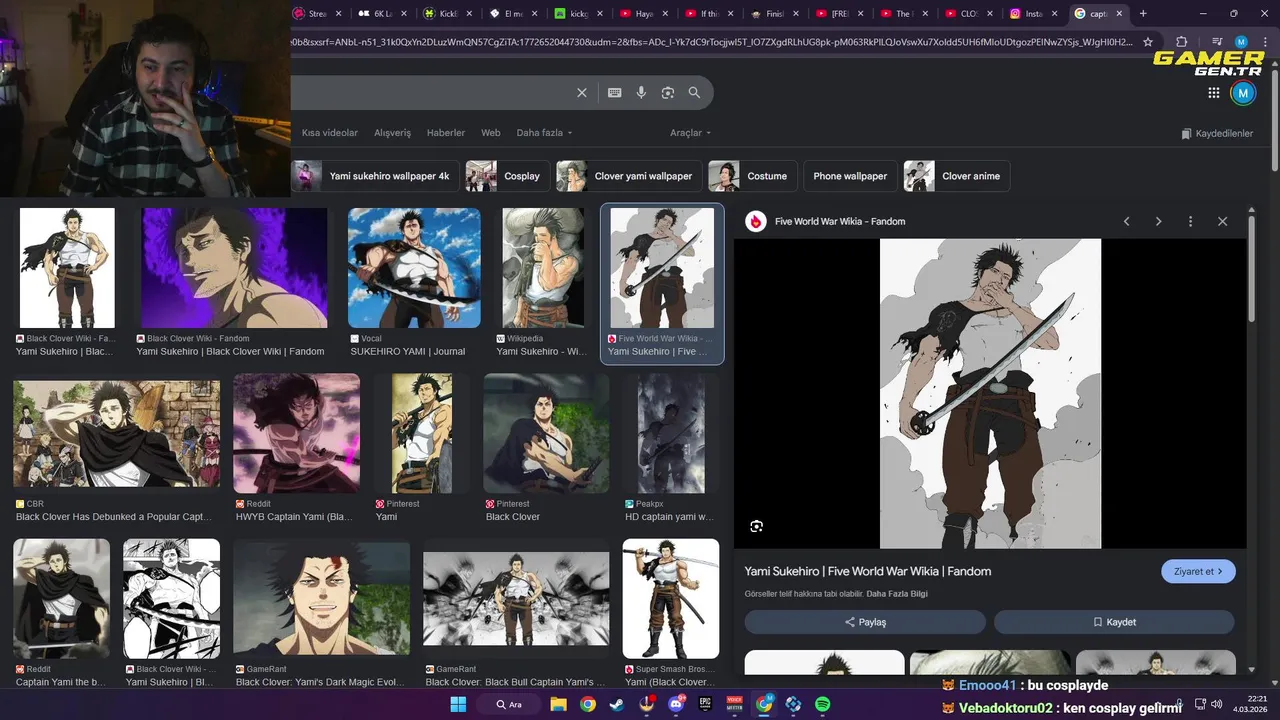Click the Kaydedilenler saved link
Viewport: 1280px width, 720px height.
pyautogui.click(x=1216, y=133)
